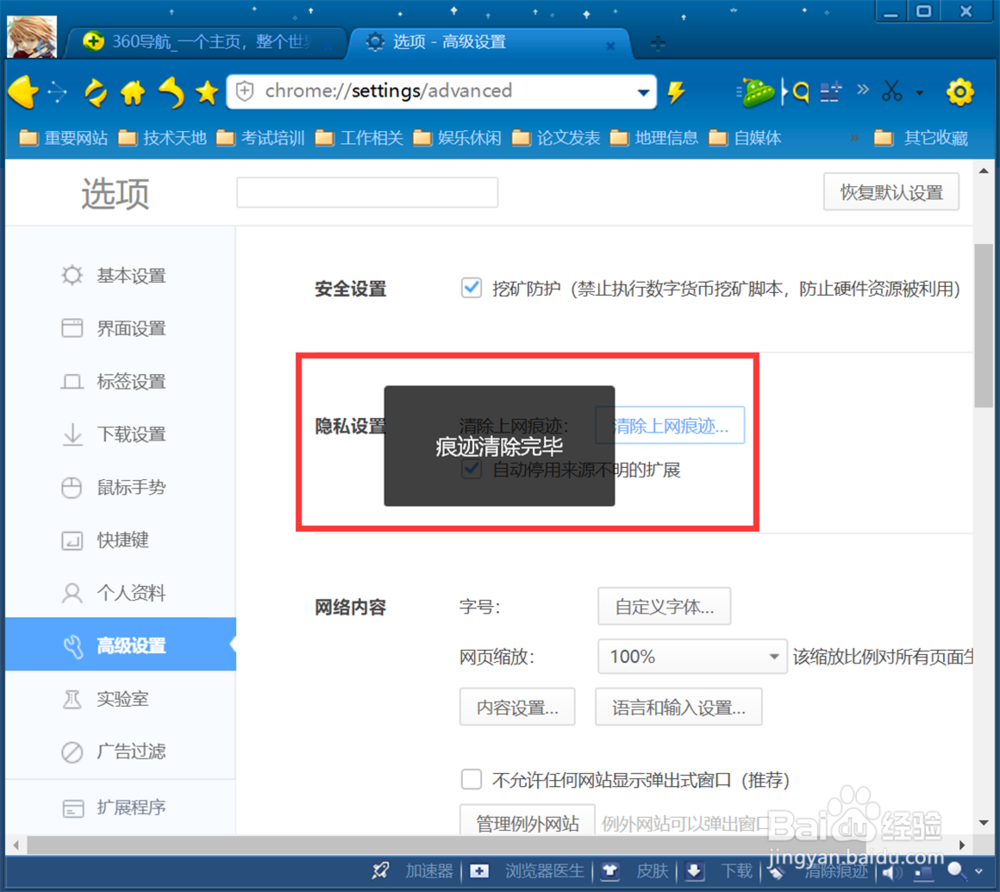This screenshot has width=1000, height=892.
Task: Bookmark this page with star icon
Action: click(207, 93)
